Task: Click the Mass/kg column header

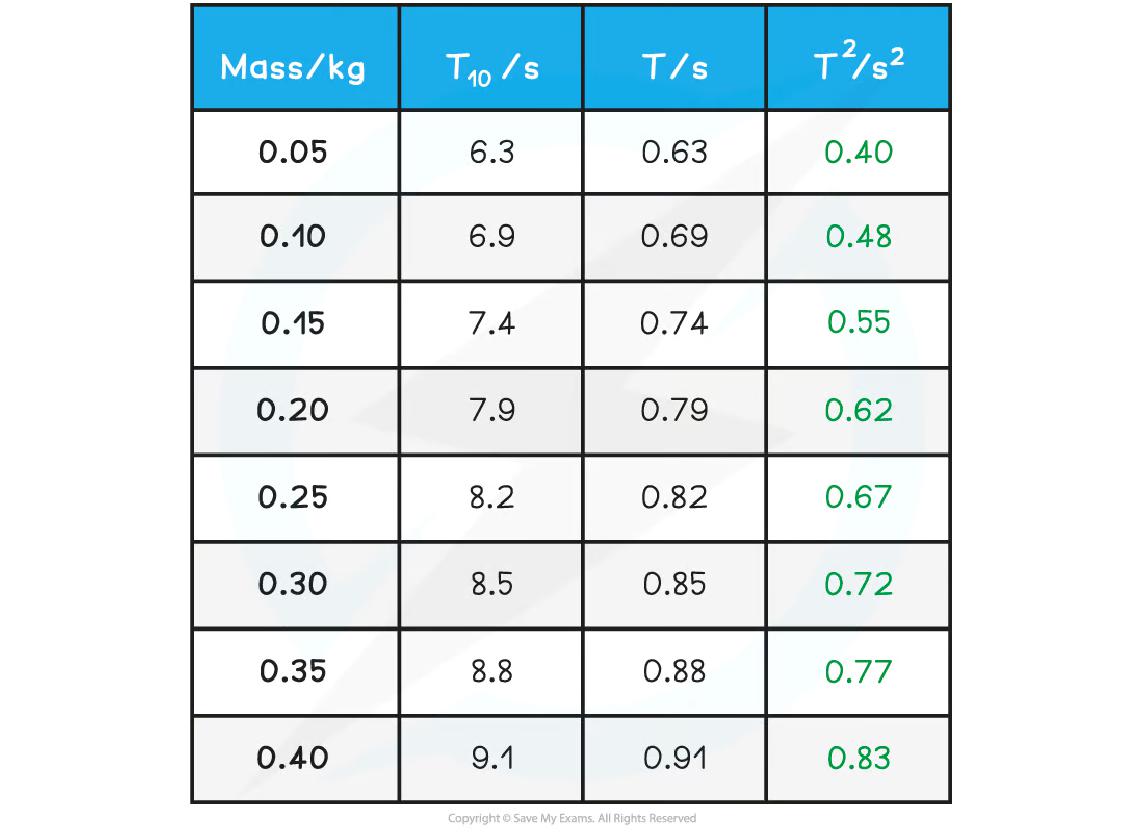Action: tap(293, 68)
